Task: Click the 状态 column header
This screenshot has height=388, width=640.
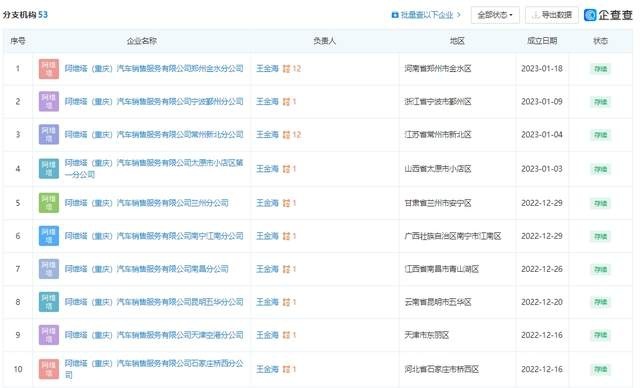Action: pos(600,41)
